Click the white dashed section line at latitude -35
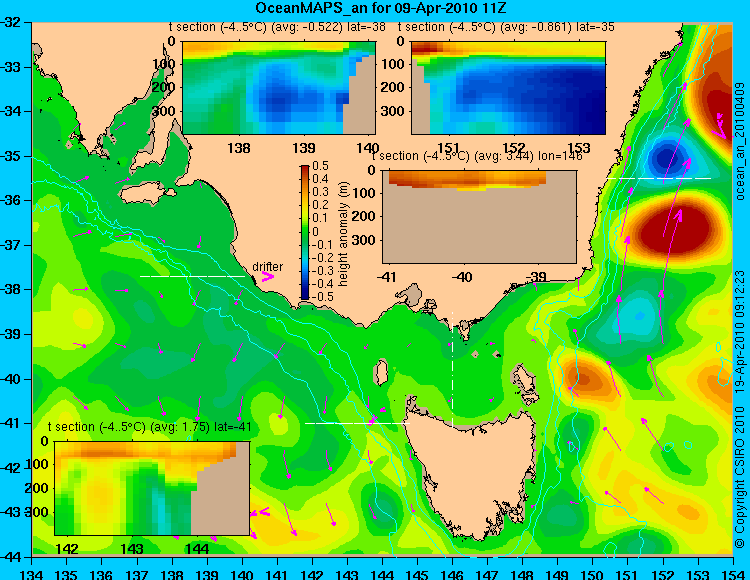This screenshot has height=580, width=750. coord(659,178)
